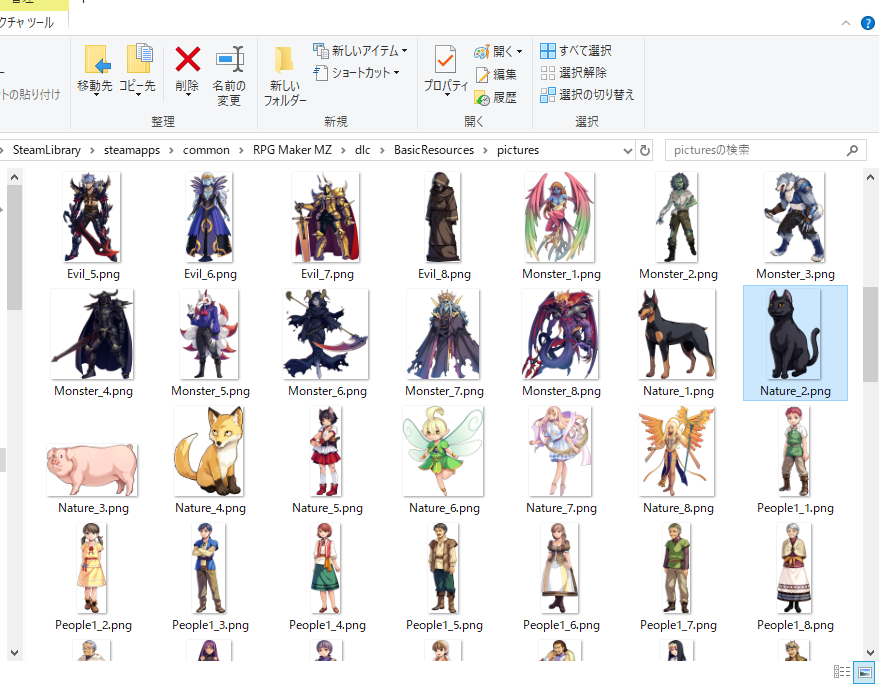Select the Nature_2.png black cat
Image resolution: width=880 pixels, height=685 pixels.
click(x=794, y=334)
